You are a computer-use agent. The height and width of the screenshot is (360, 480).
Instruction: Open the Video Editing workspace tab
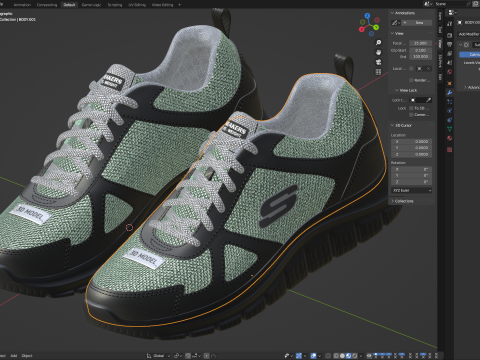coord(163,5)
